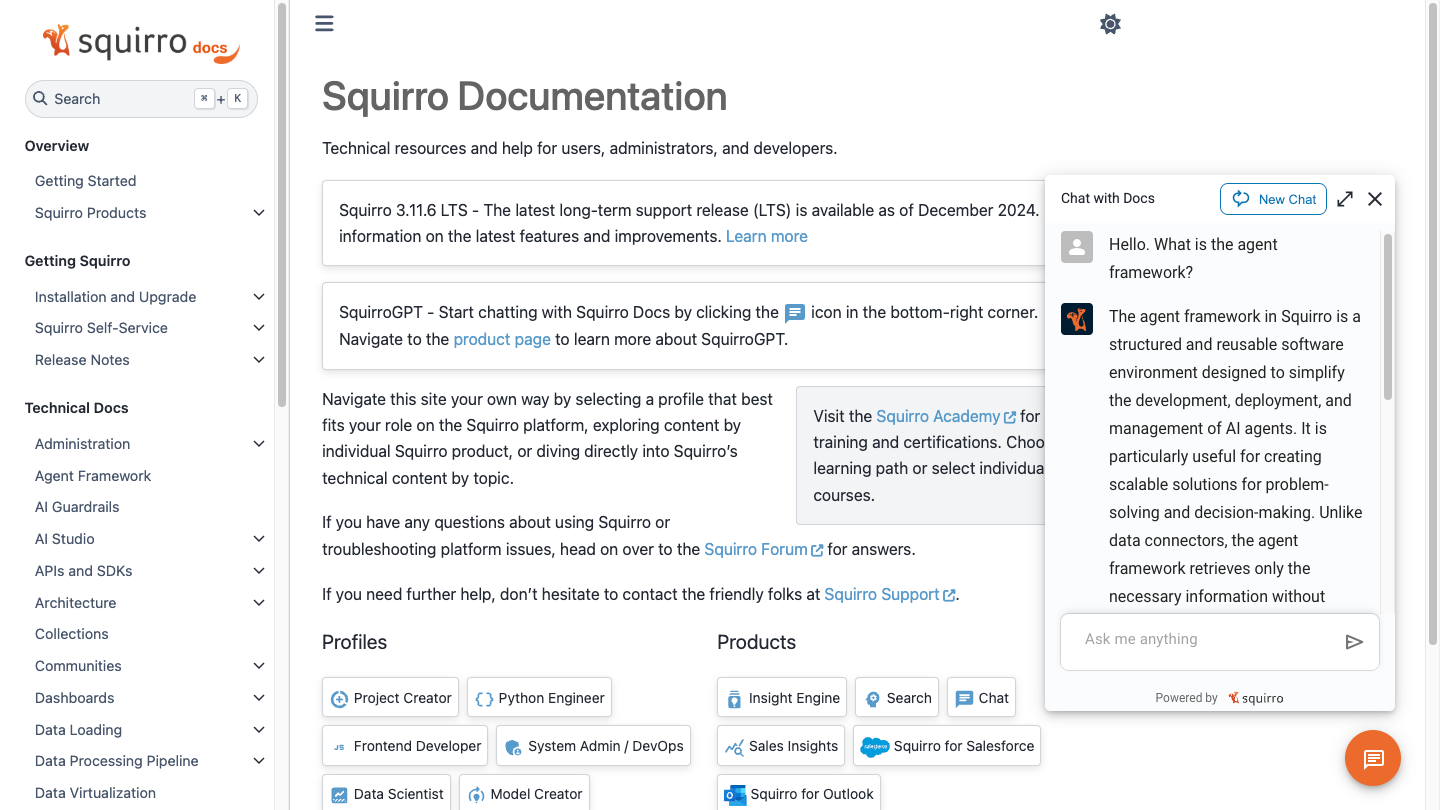The image size is (1440, 810).
Task: Click the Outlook icon for Squirro
Action: click(736, 795)
